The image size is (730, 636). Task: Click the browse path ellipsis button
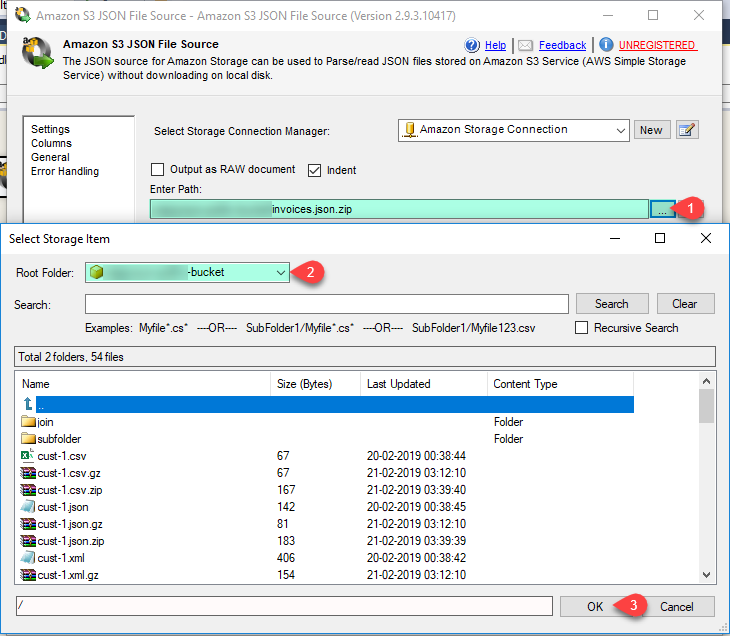click(x=662, y=210)
